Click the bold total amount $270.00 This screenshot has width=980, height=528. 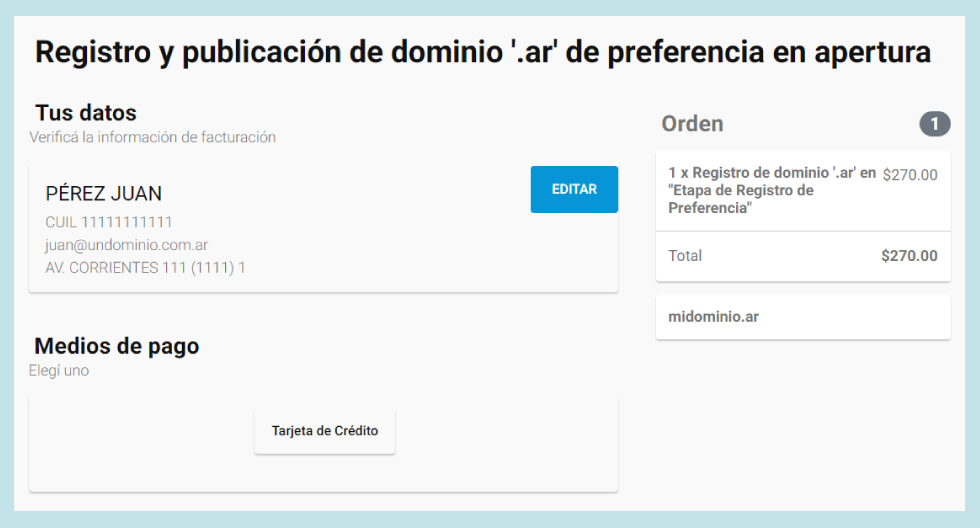(909, 256)
